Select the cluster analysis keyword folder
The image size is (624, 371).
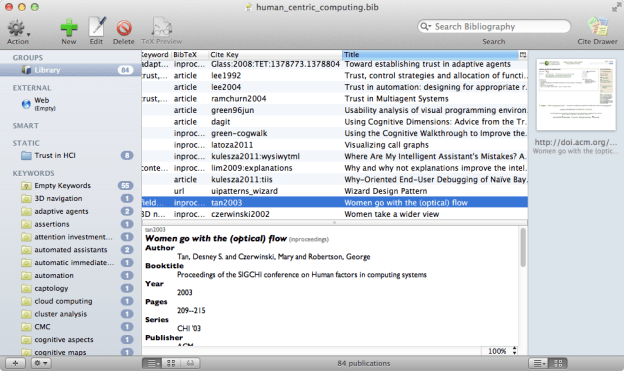pyautogui.click(x=70, y=314)
